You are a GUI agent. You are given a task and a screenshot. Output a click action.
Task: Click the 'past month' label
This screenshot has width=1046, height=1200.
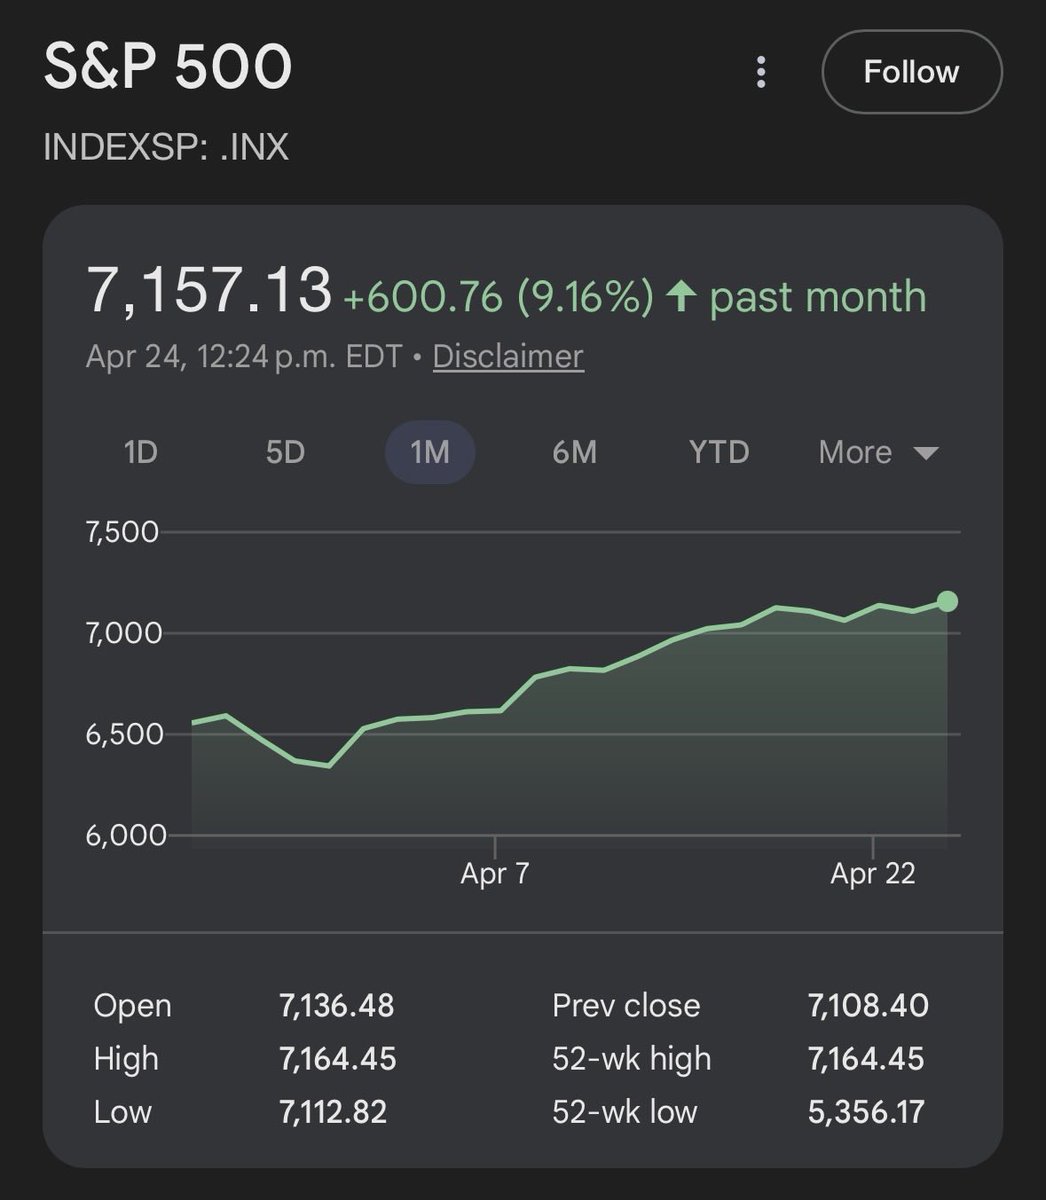point(818,297)
